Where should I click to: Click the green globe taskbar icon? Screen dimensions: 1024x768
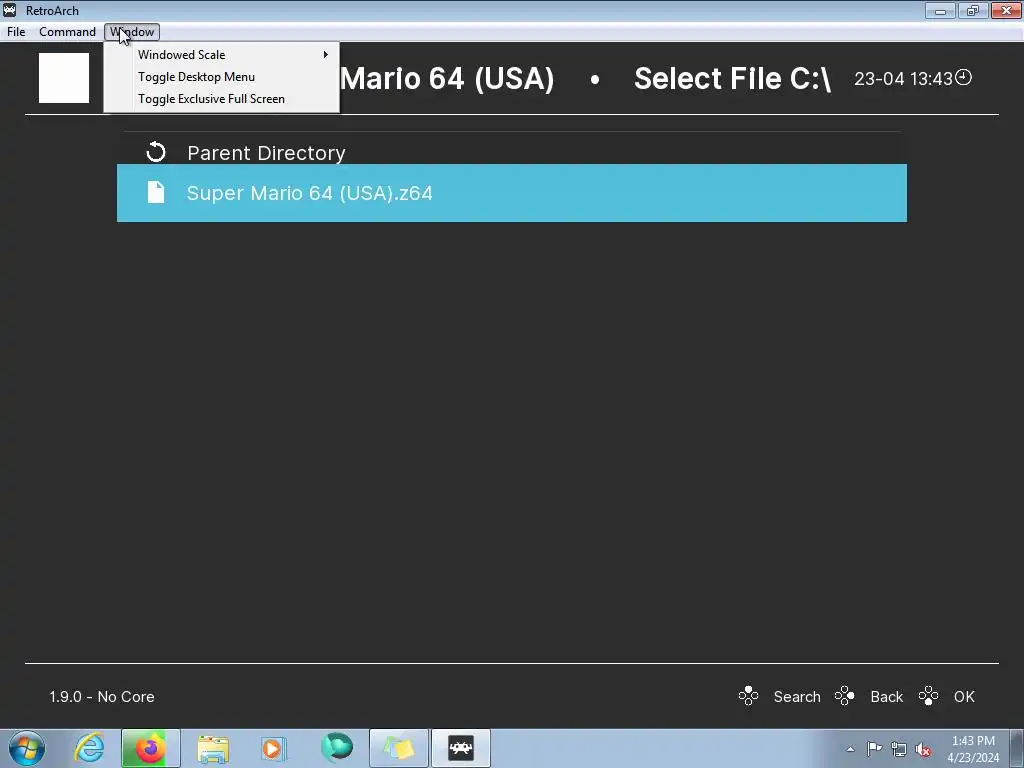[x=337, y=748]
